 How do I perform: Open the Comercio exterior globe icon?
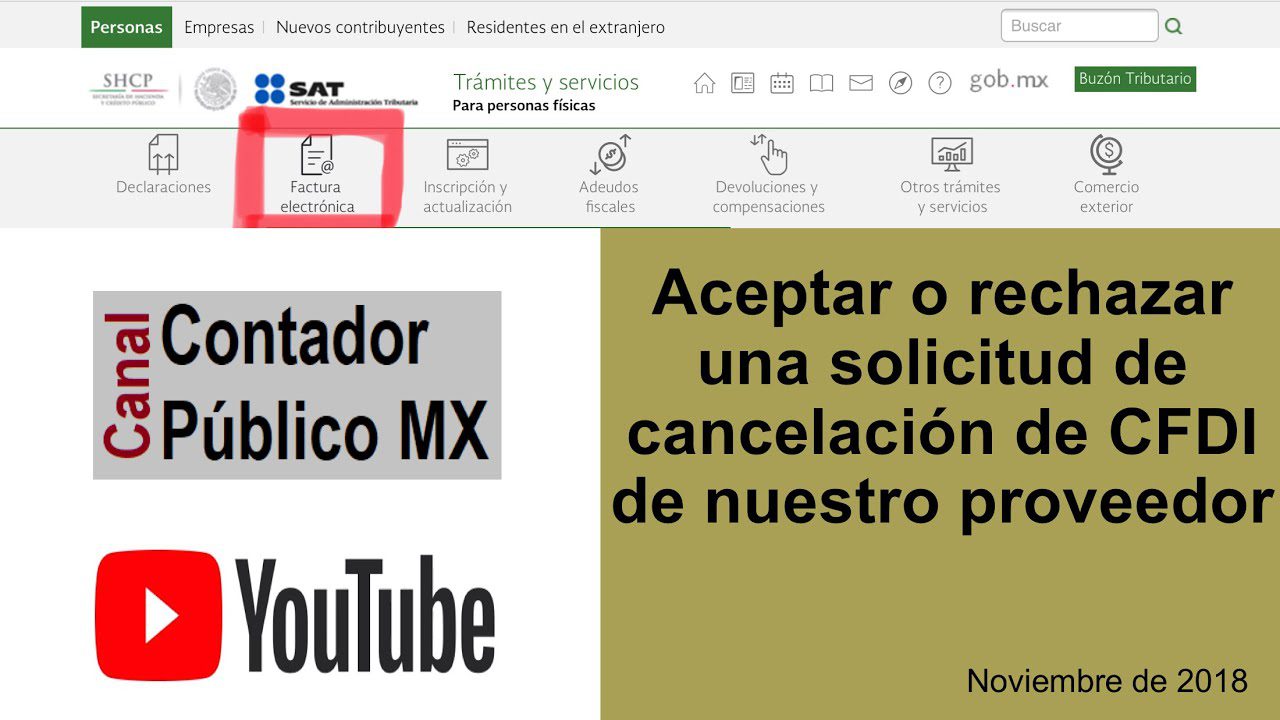tap(1106, 155)
